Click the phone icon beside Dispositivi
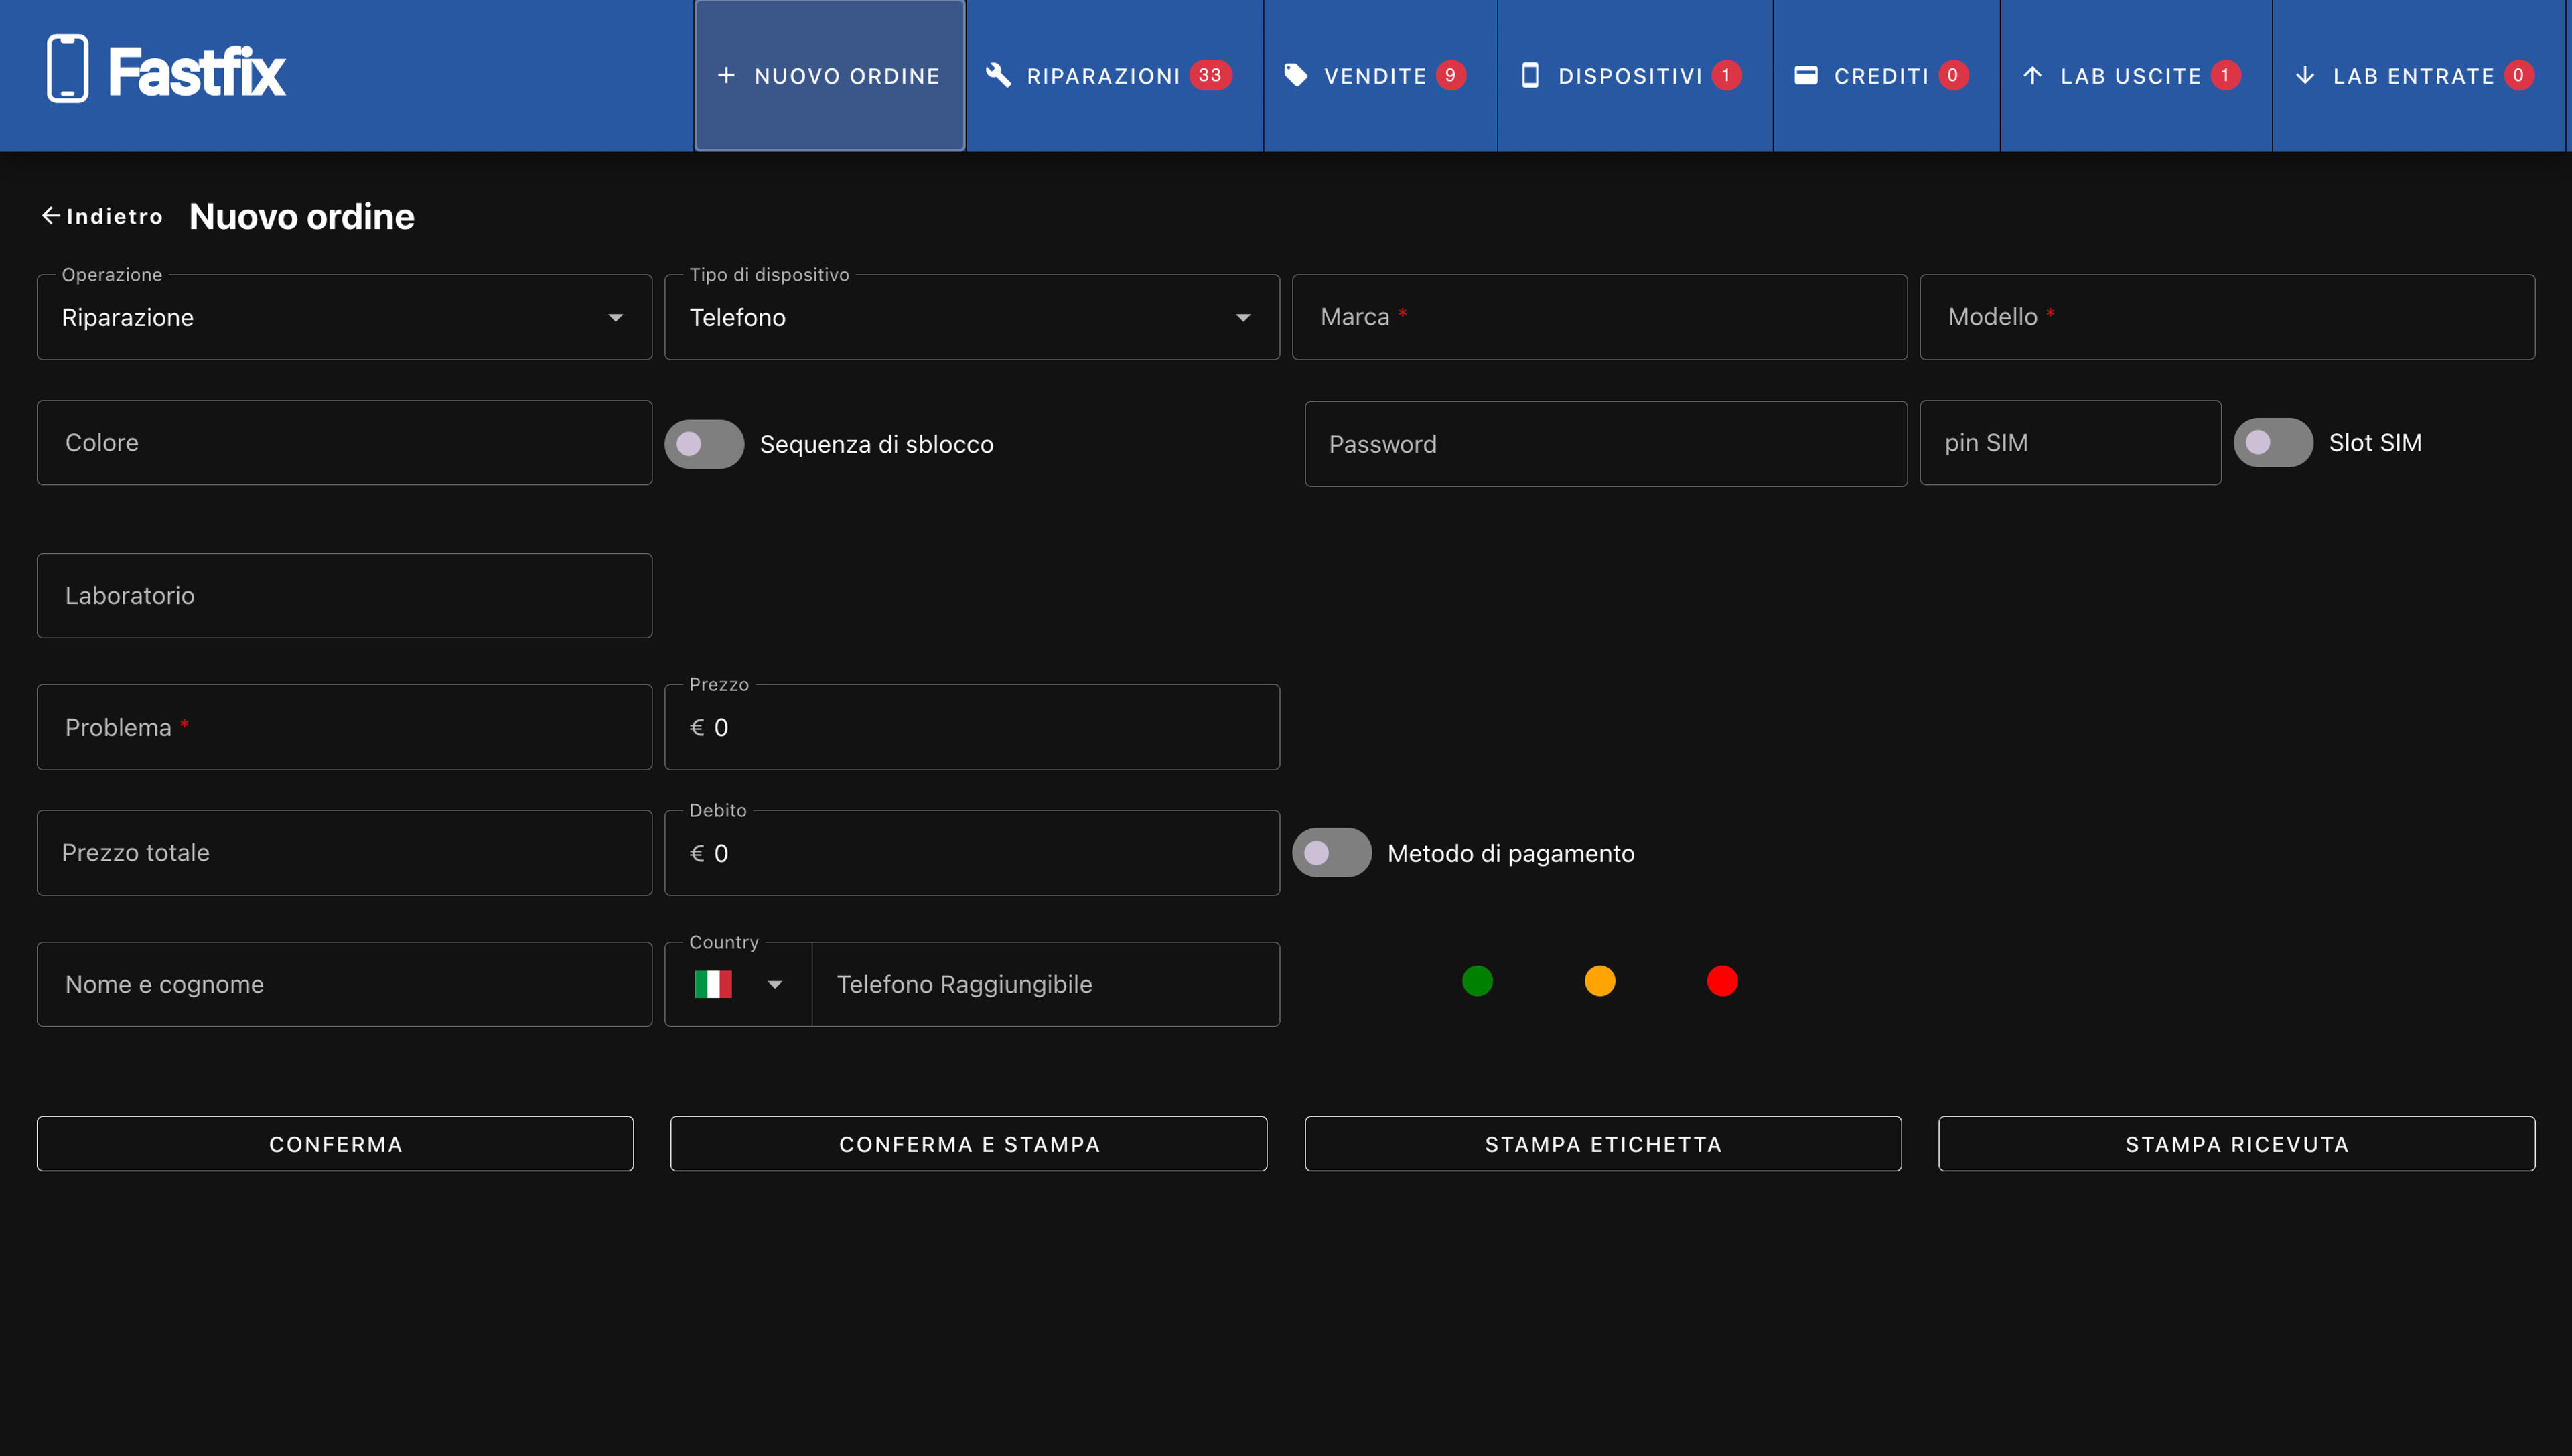 pyautogui.click(x=1529, y=76)
